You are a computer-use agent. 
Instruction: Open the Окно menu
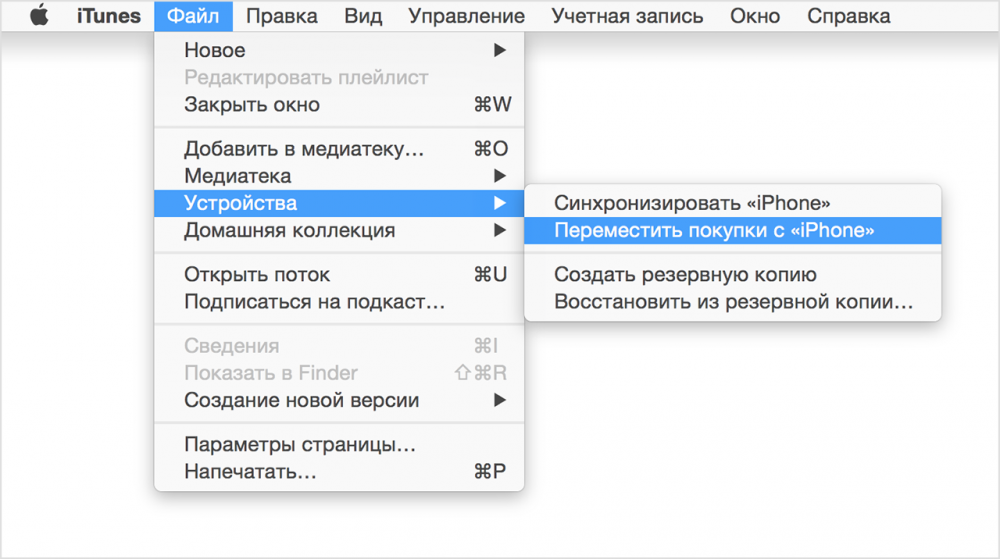tap(755, 16)
